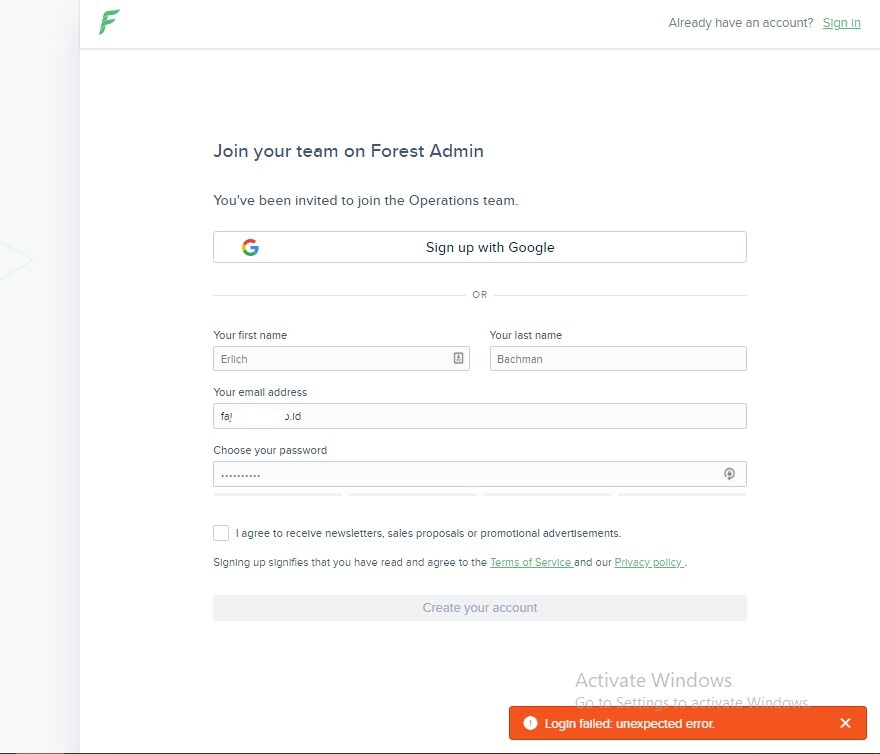Image resolution: width=880 pixels, height=754 pixels.
Task: Dismiss the Login failed notification
Action: pos(845,723)
